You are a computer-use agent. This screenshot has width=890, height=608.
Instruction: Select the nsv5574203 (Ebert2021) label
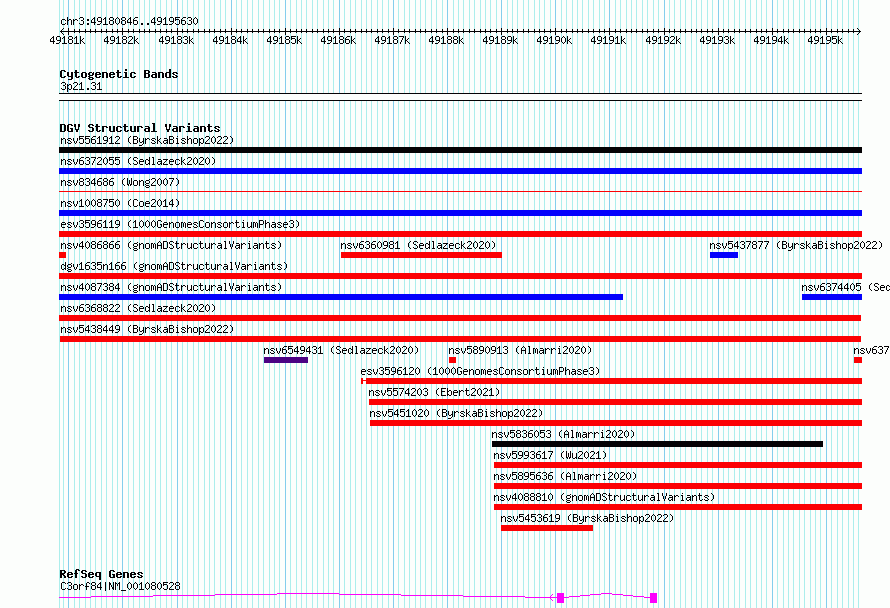(434, 392)
